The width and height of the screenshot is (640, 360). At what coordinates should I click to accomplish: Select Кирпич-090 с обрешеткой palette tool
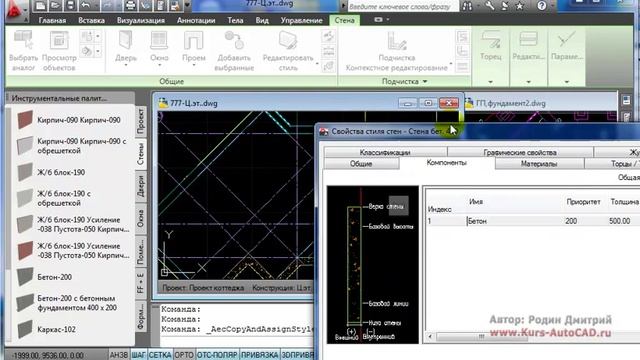[x=71, y=146]
